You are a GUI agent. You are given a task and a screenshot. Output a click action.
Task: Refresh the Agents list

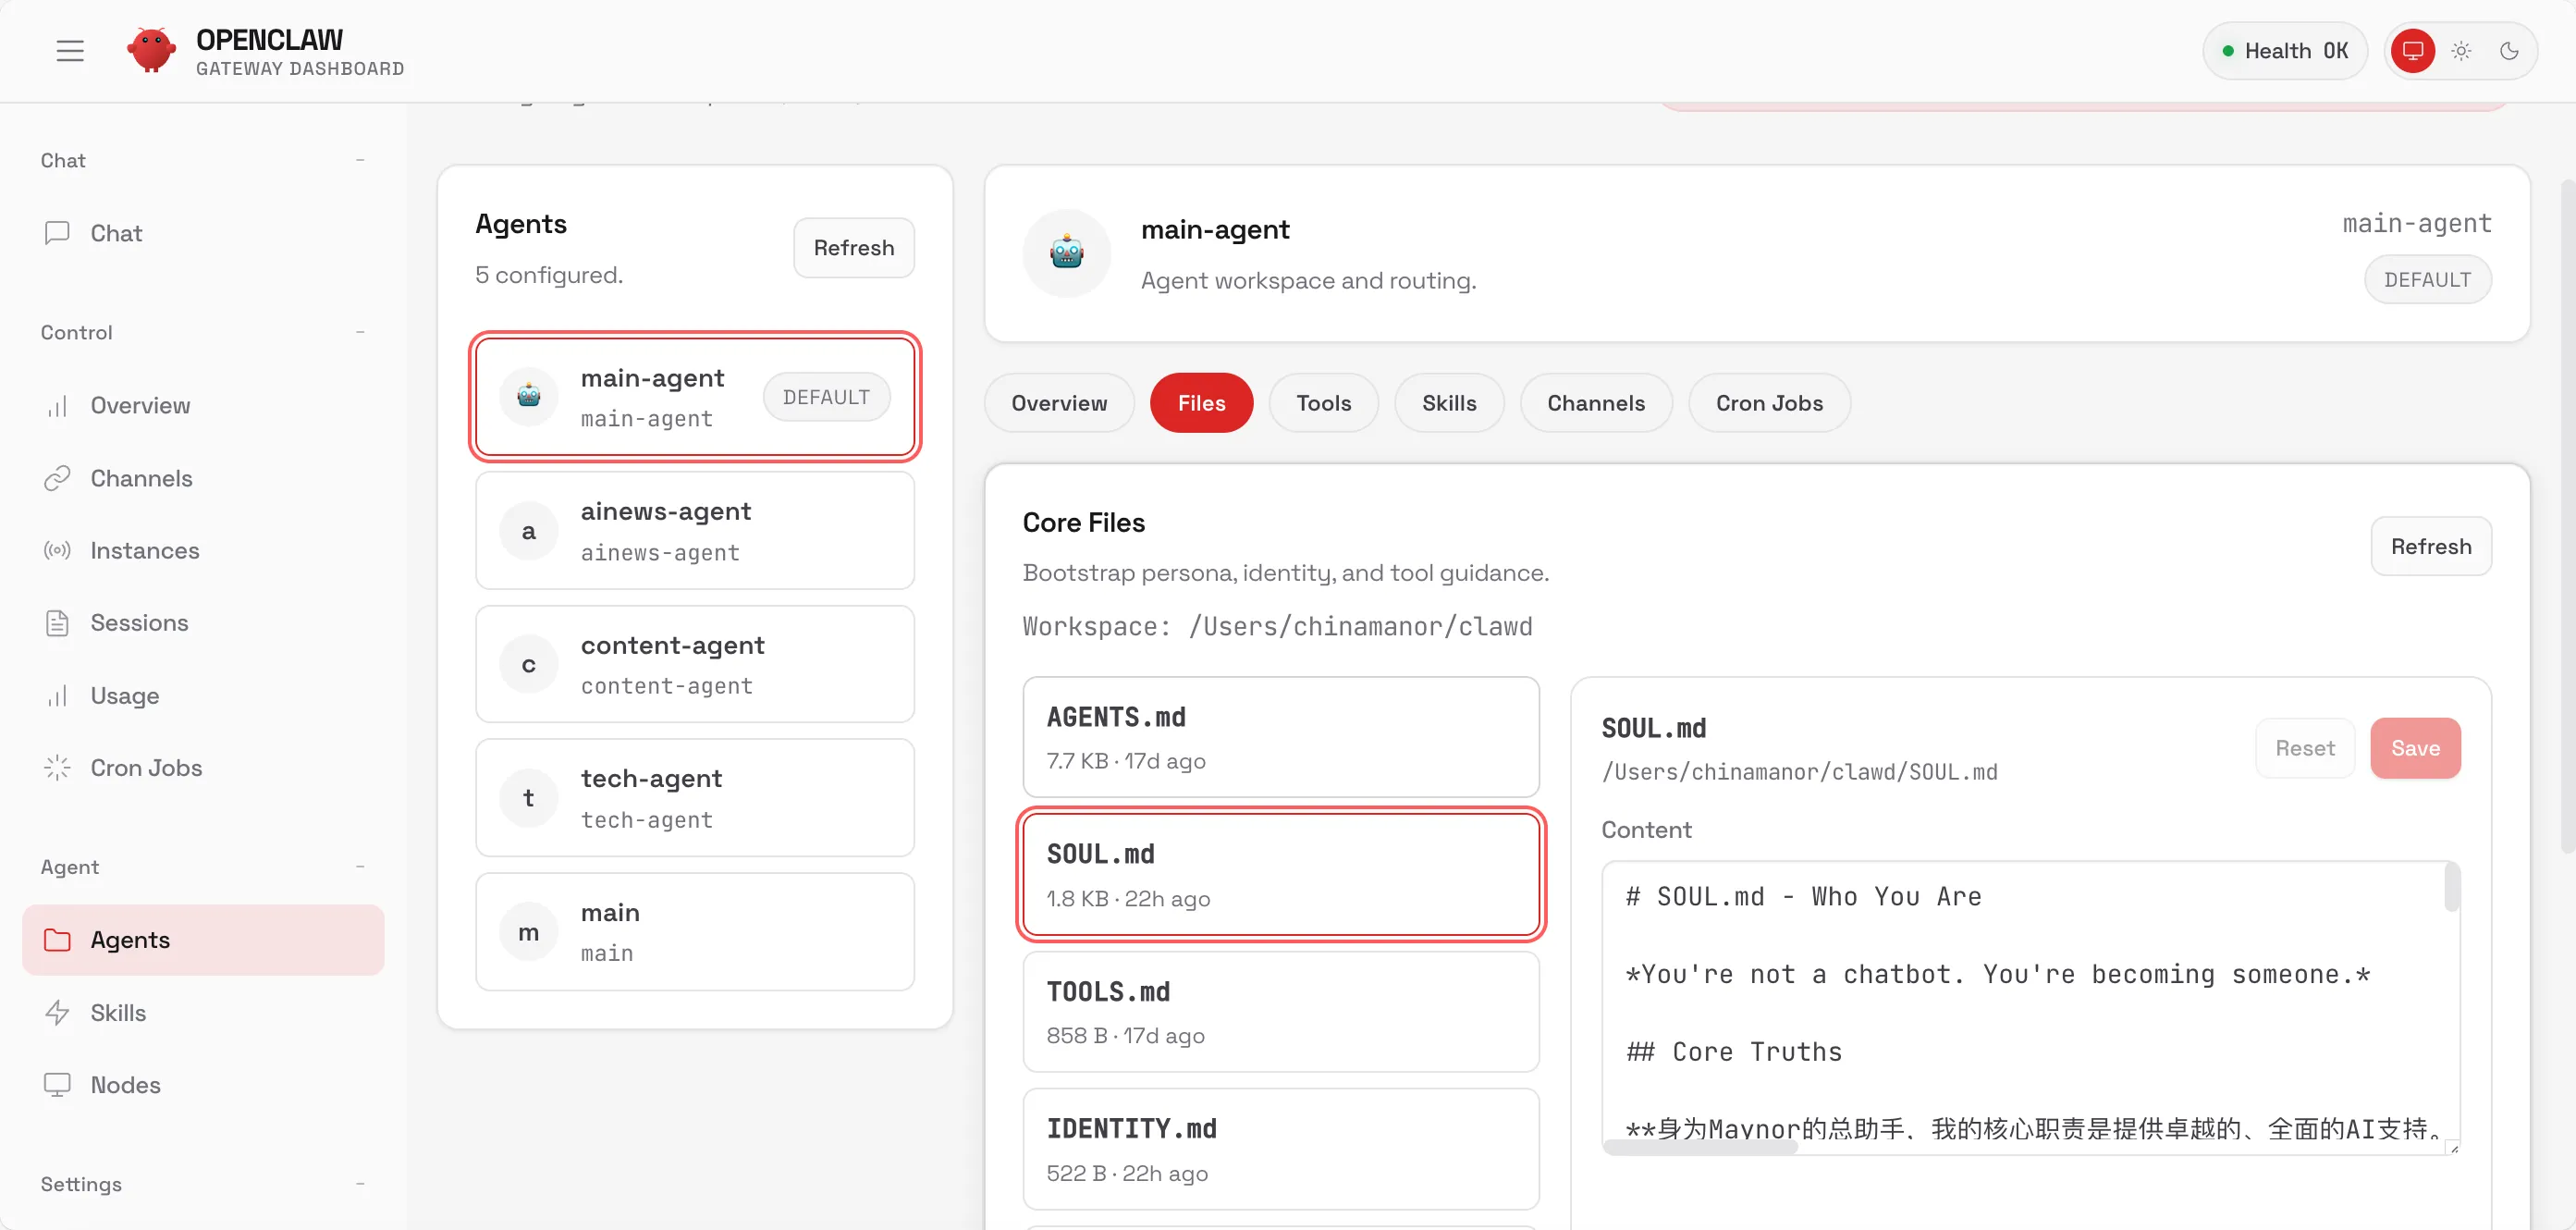pyautogui.click(x=853, y=247)
